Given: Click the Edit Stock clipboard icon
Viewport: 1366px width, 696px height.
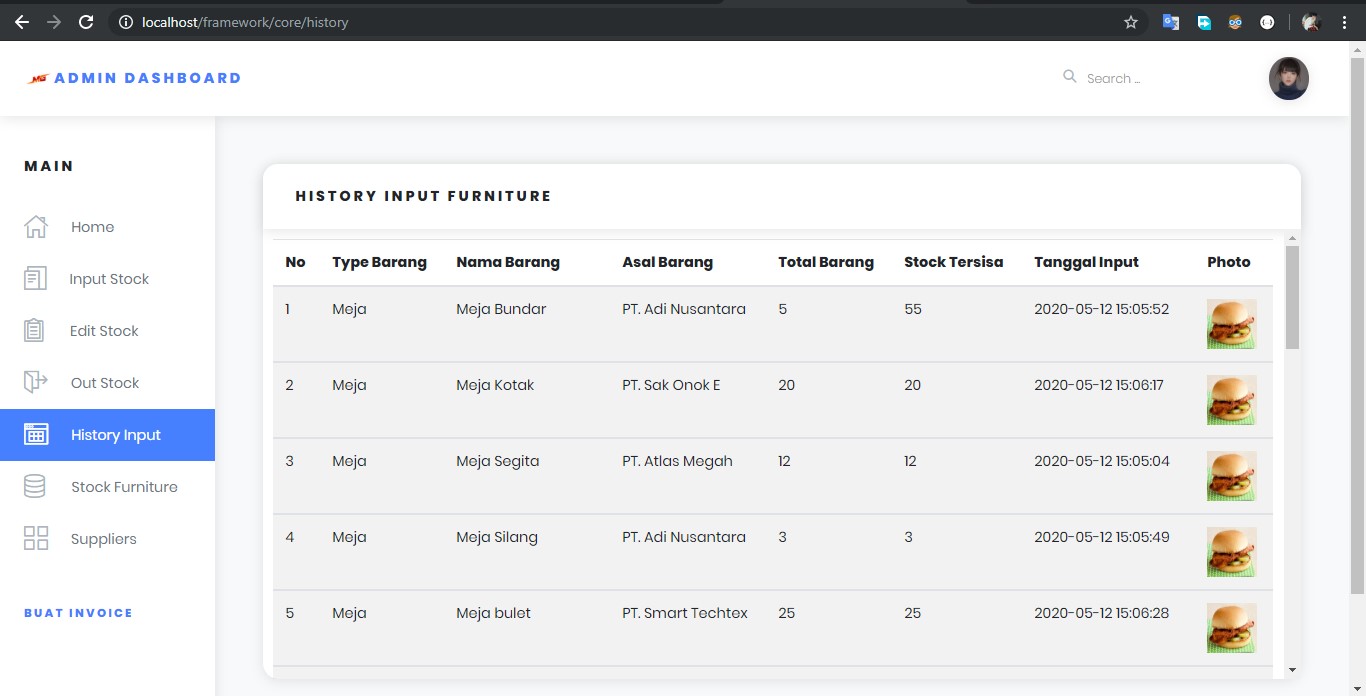Looking at the screenshot, I should (x=35, y=331).
